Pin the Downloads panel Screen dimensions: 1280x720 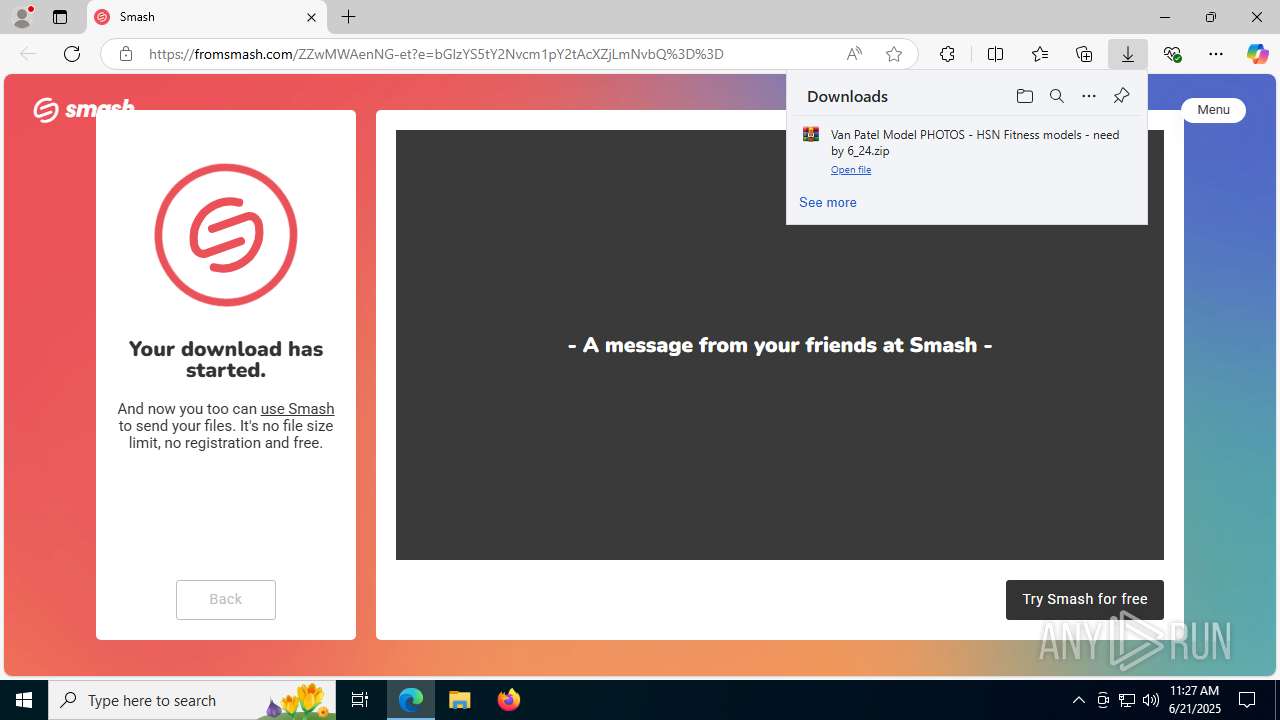(1121, 96)
